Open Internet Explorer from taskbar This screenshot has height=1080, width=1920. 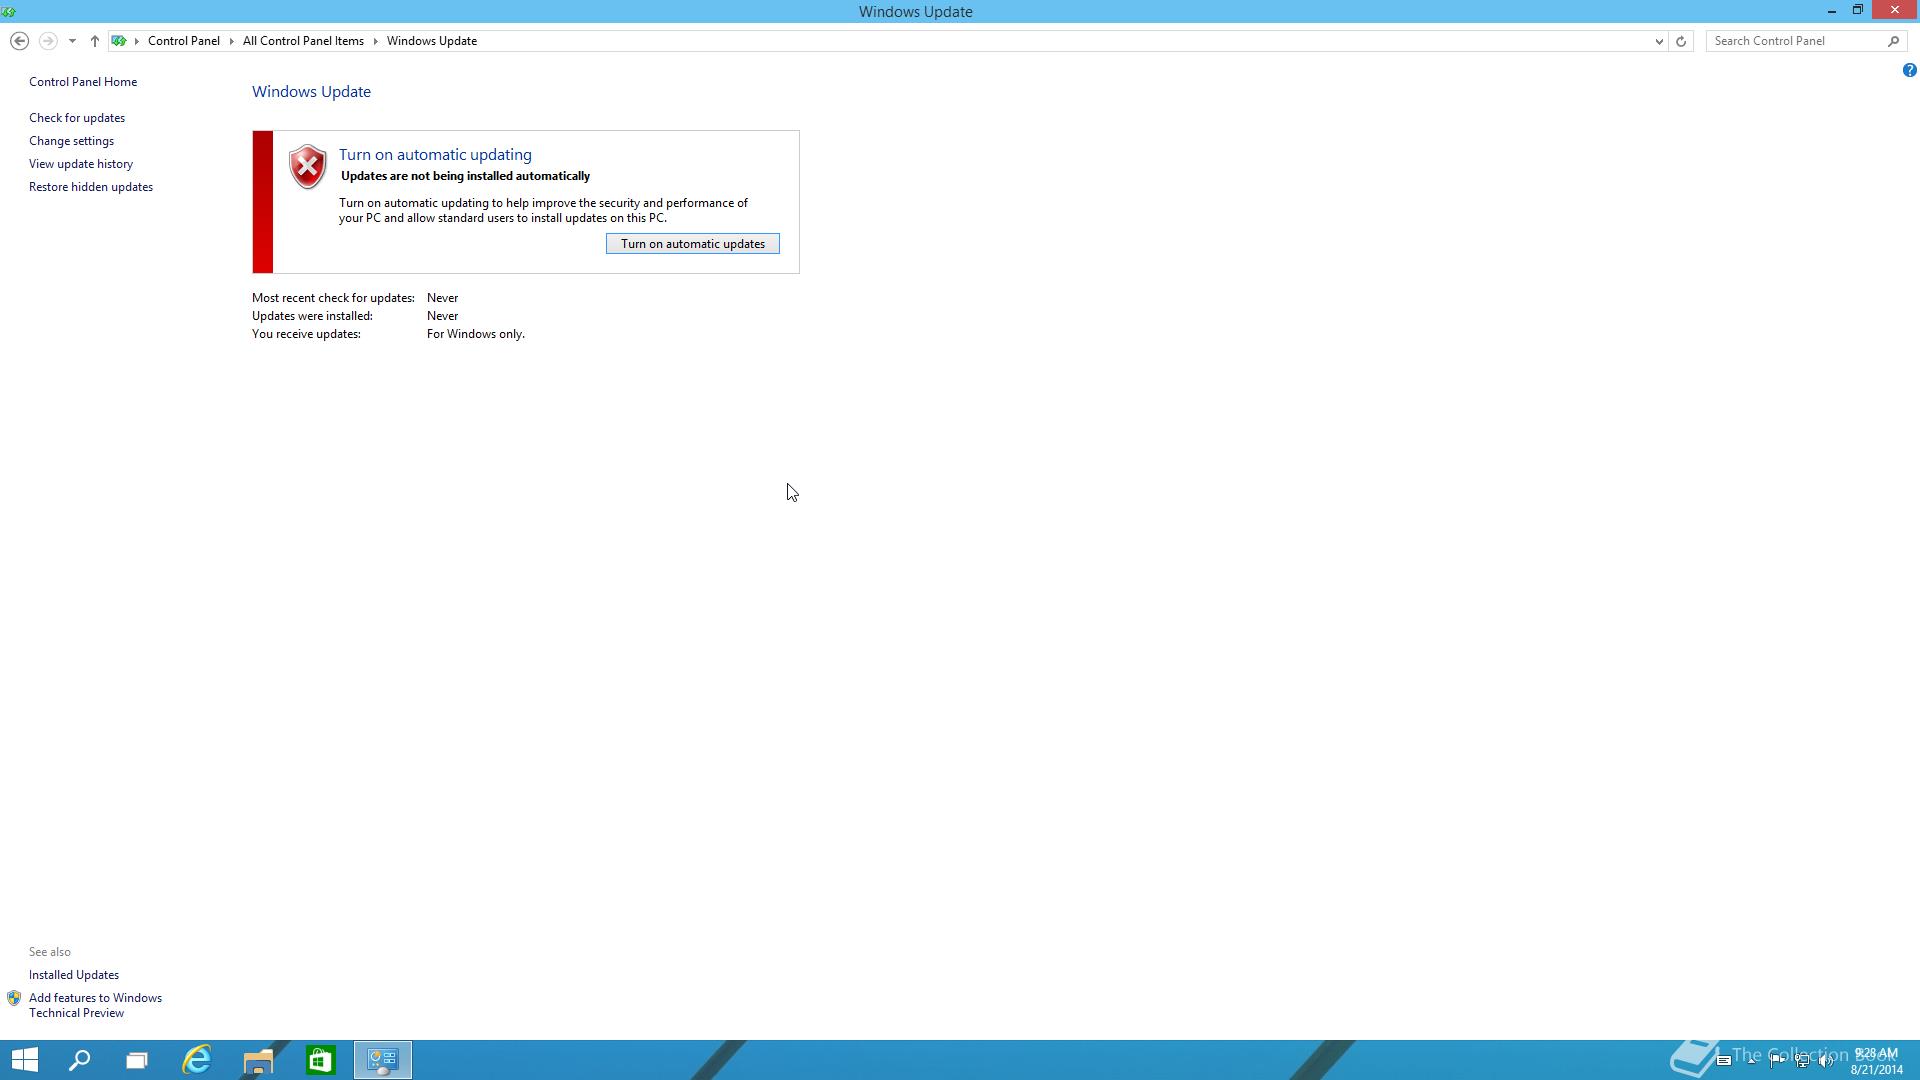[x=197, y=1060]
